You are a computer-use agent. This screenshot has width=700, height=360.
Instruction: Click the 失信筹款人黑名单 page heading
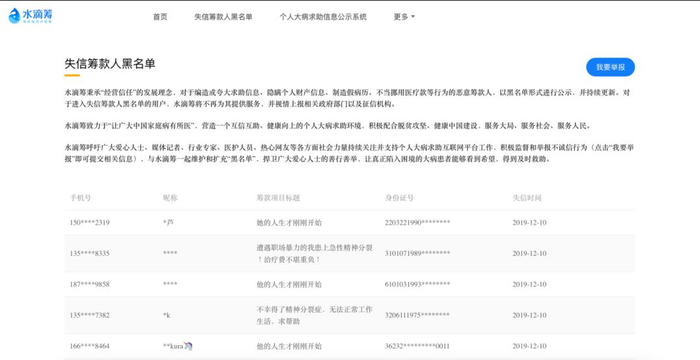(110, 63)
